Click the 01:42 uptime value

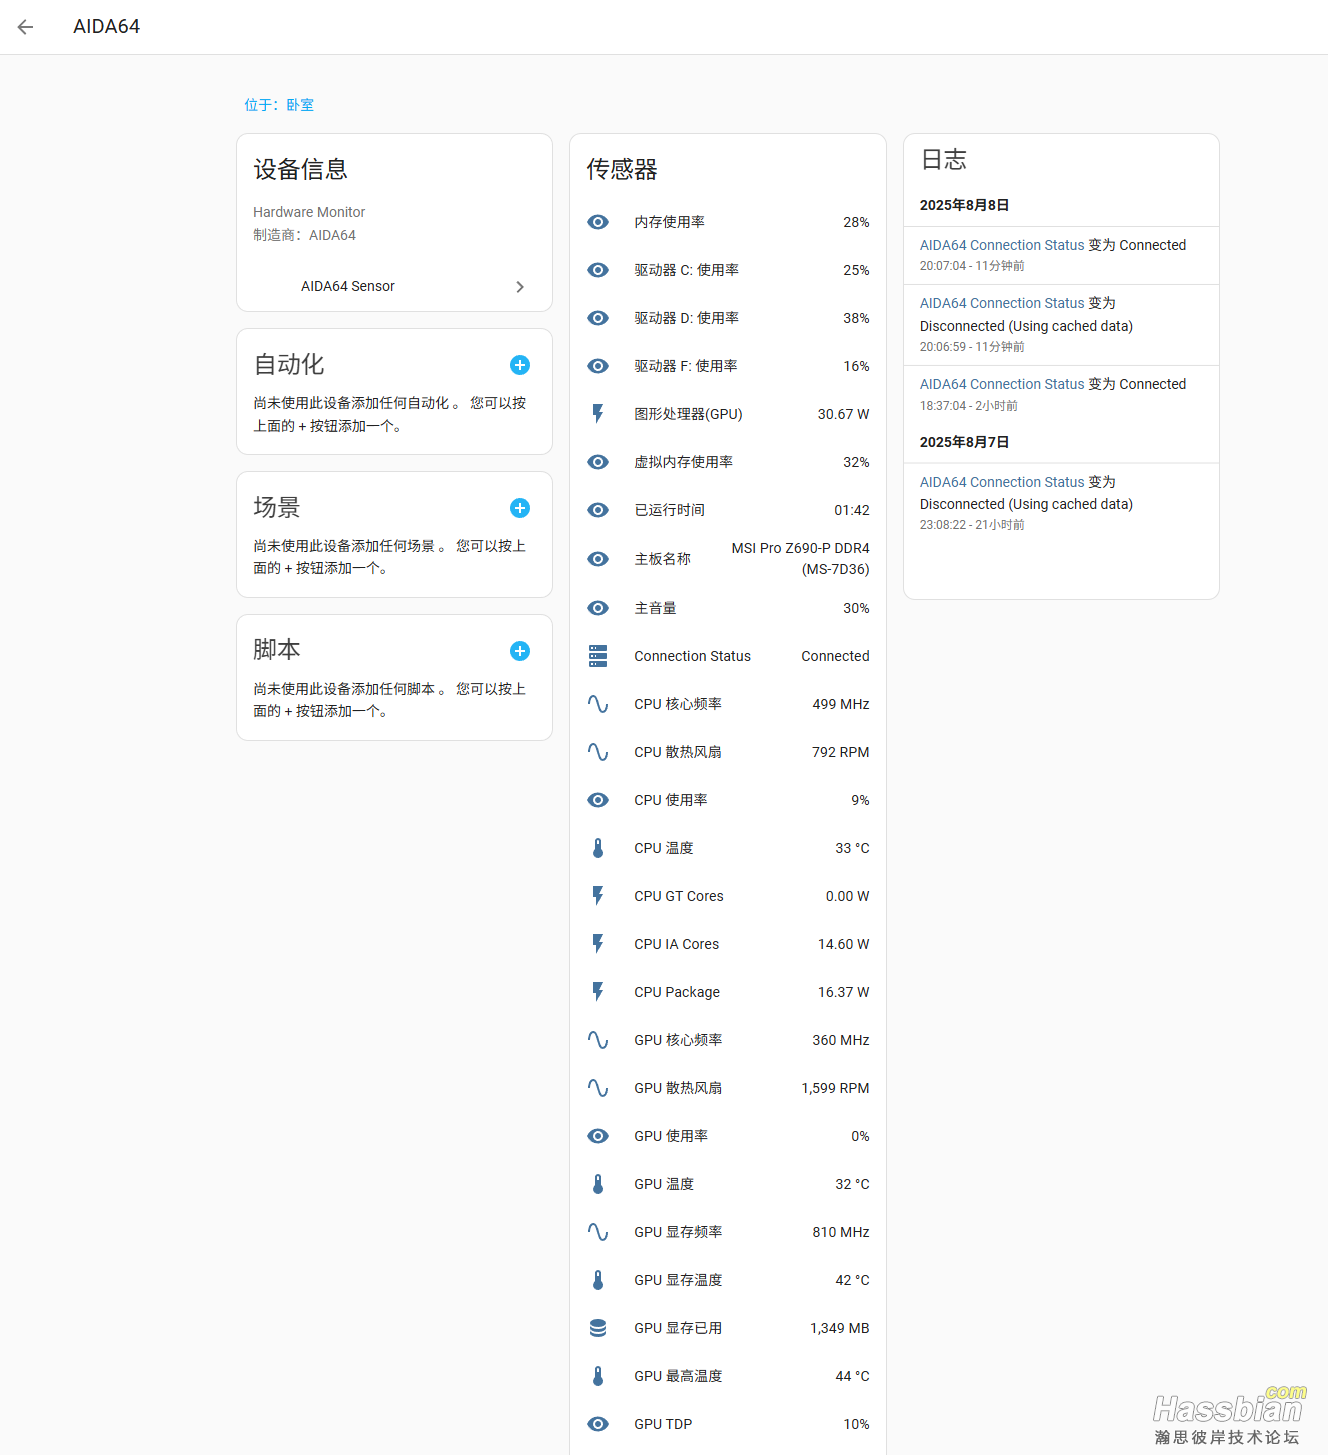(x=852, y=510)
